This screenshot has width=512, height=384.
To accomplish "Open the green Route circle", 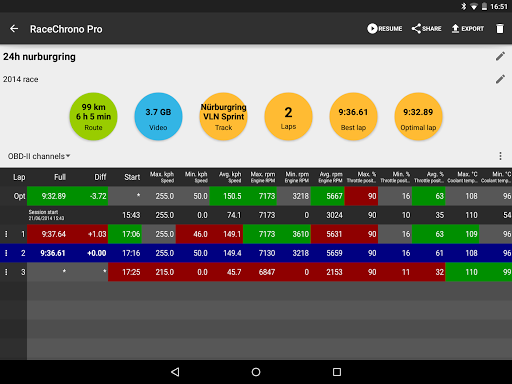I will pos(93,116).
